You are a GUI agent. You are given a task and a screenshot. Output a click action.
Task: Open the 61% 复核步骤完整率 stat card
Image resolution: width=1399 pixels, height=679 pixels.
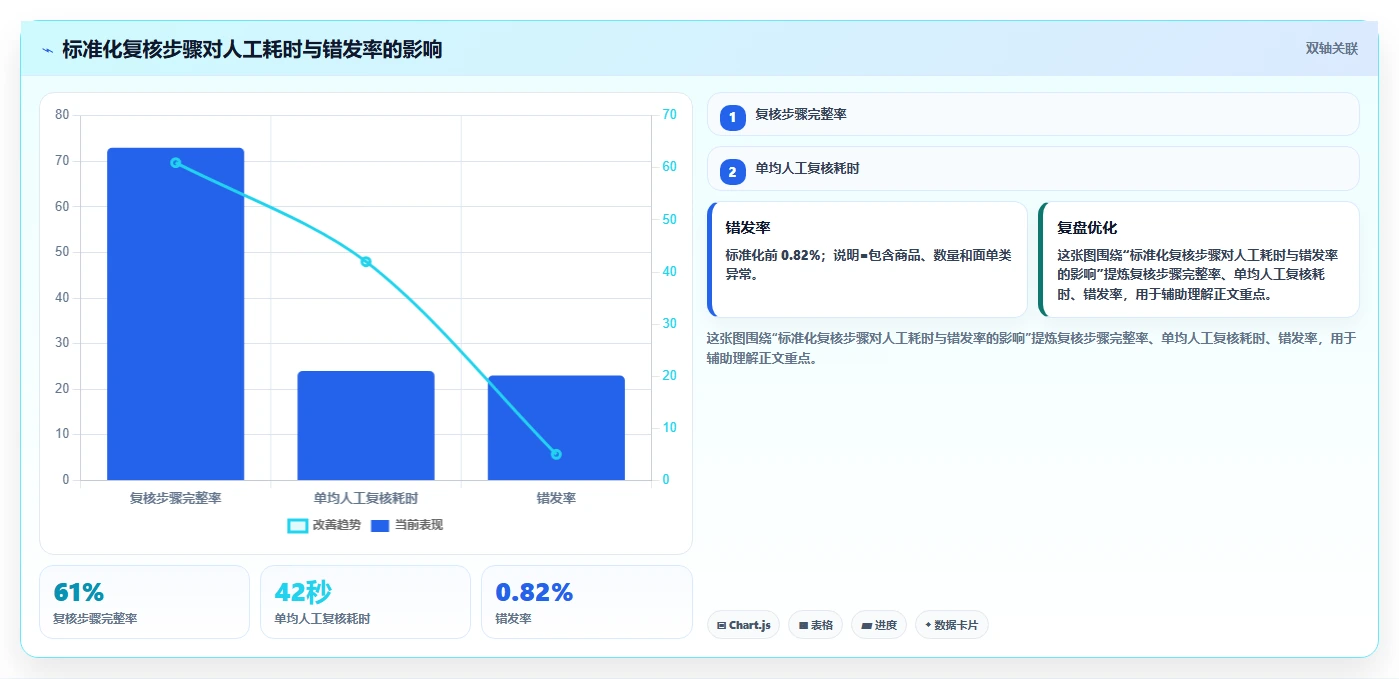click(x=144, y=602)
